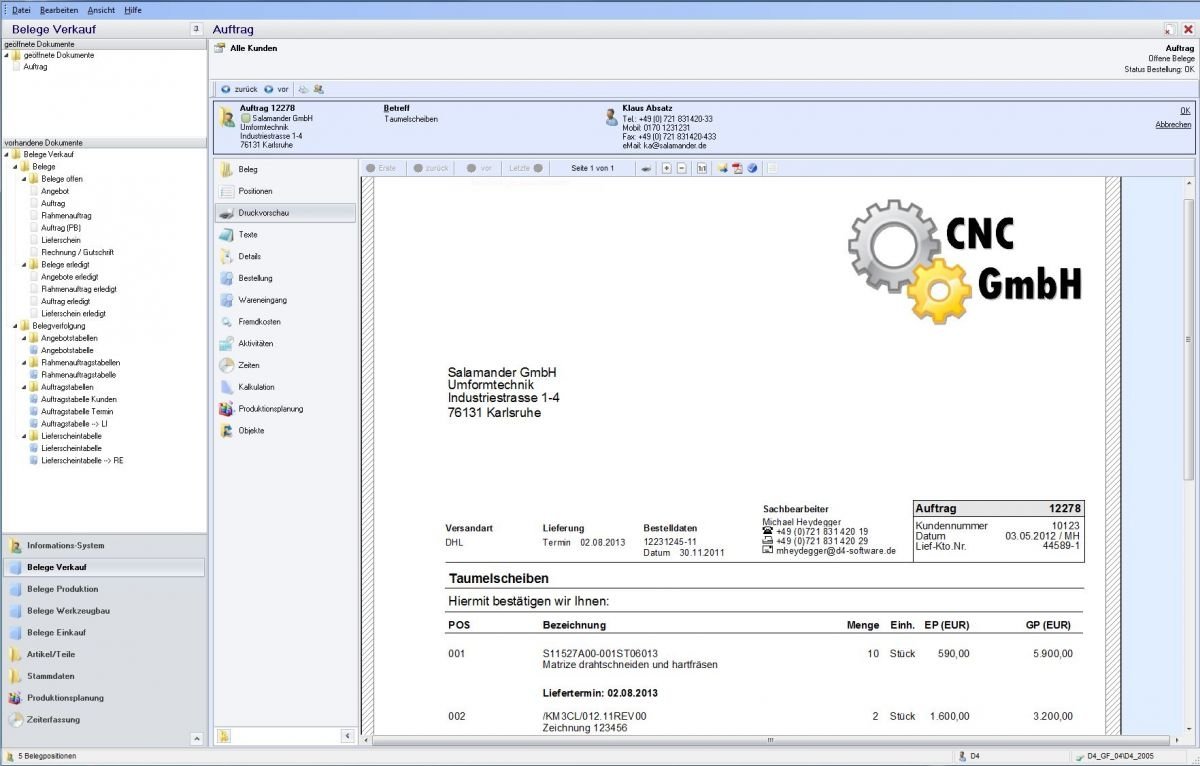Collapse the Angebotstabellen folder
Screen dimensions: 1200x766
coord(24,338)
